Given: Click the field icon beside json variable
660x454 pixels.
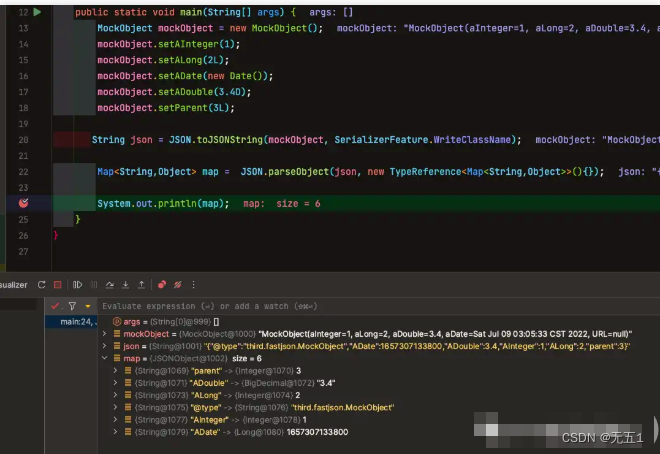Looking at the screenshot, I should pos(117,346).
